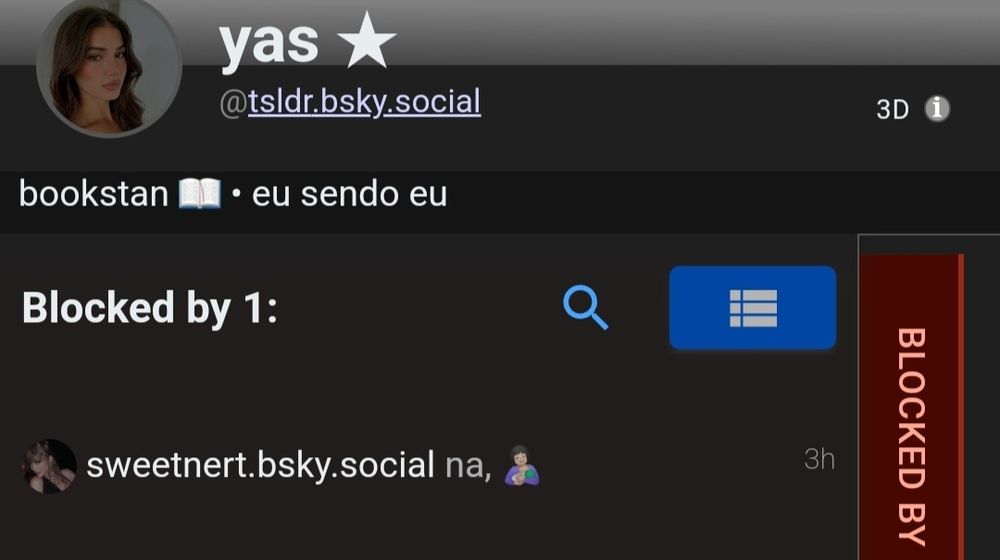This screenshot has width=1000, height=560.
Task: Click the na, display name text
Action: [x=468, y=467]
